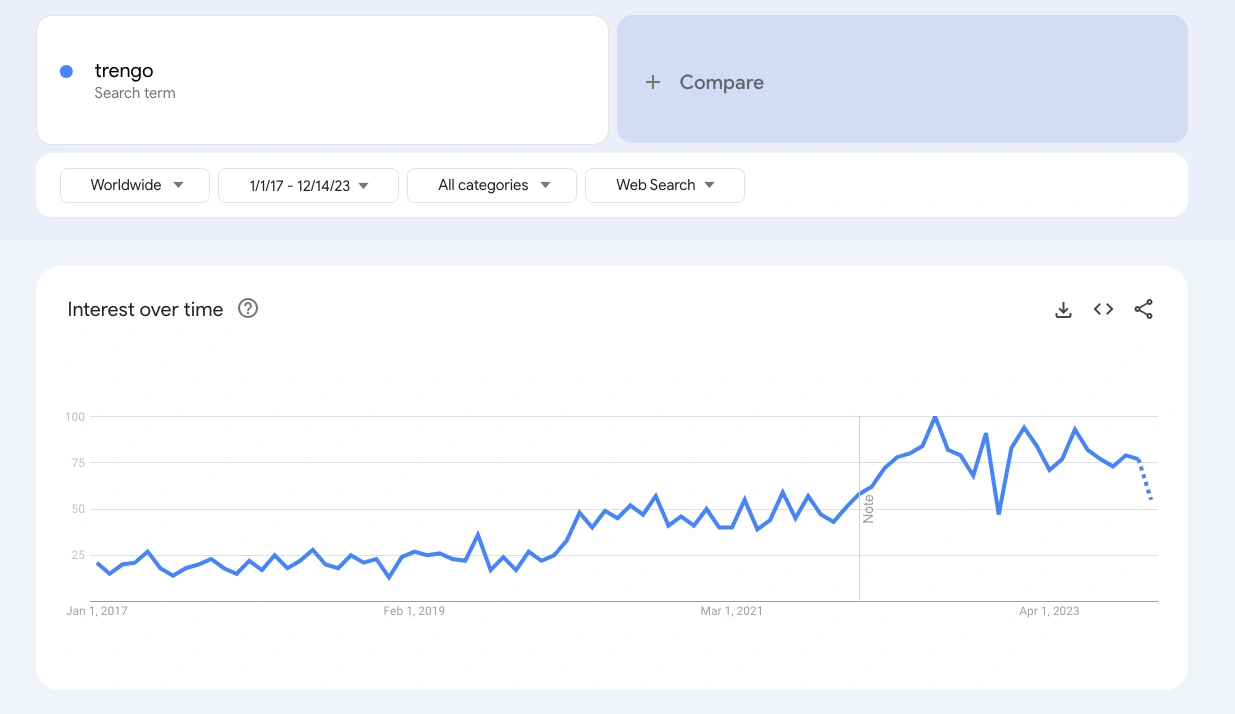This screenshot has width=1235, height=714.
Task: Click the Feb 1, 2019 axis label
Action: click(414, 611)
